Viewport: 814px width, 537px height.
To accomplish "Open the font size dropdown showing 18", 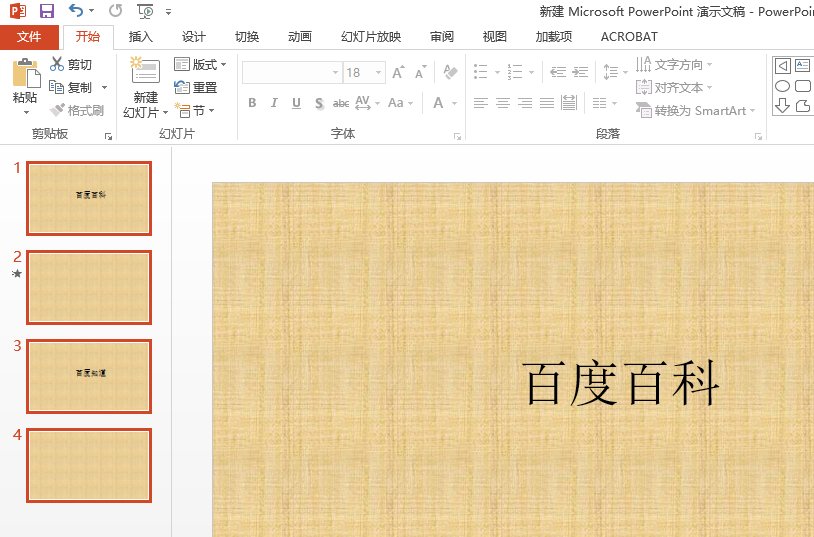I will coord(378,73).
